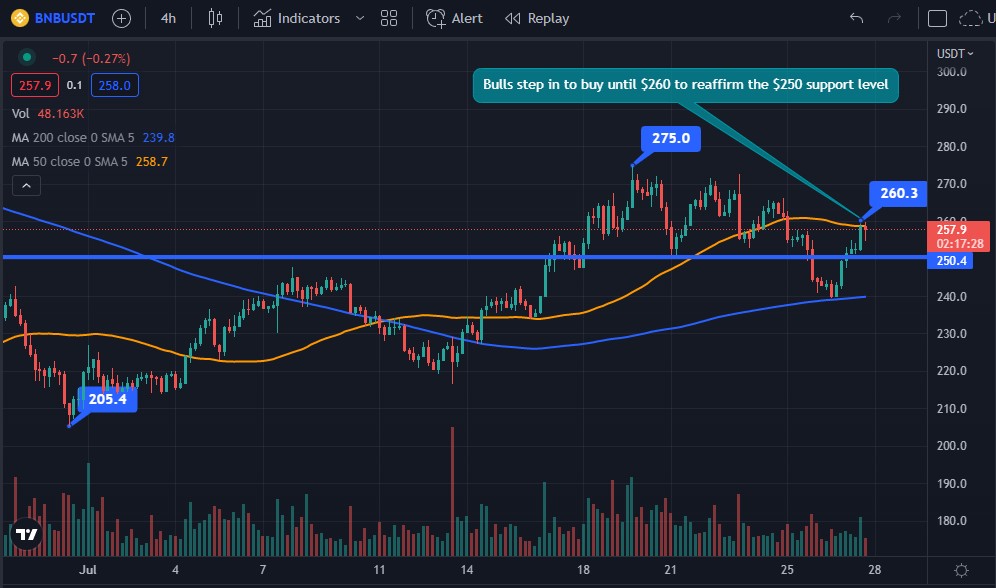Click the 200.0 price axis label

point(952,446)
